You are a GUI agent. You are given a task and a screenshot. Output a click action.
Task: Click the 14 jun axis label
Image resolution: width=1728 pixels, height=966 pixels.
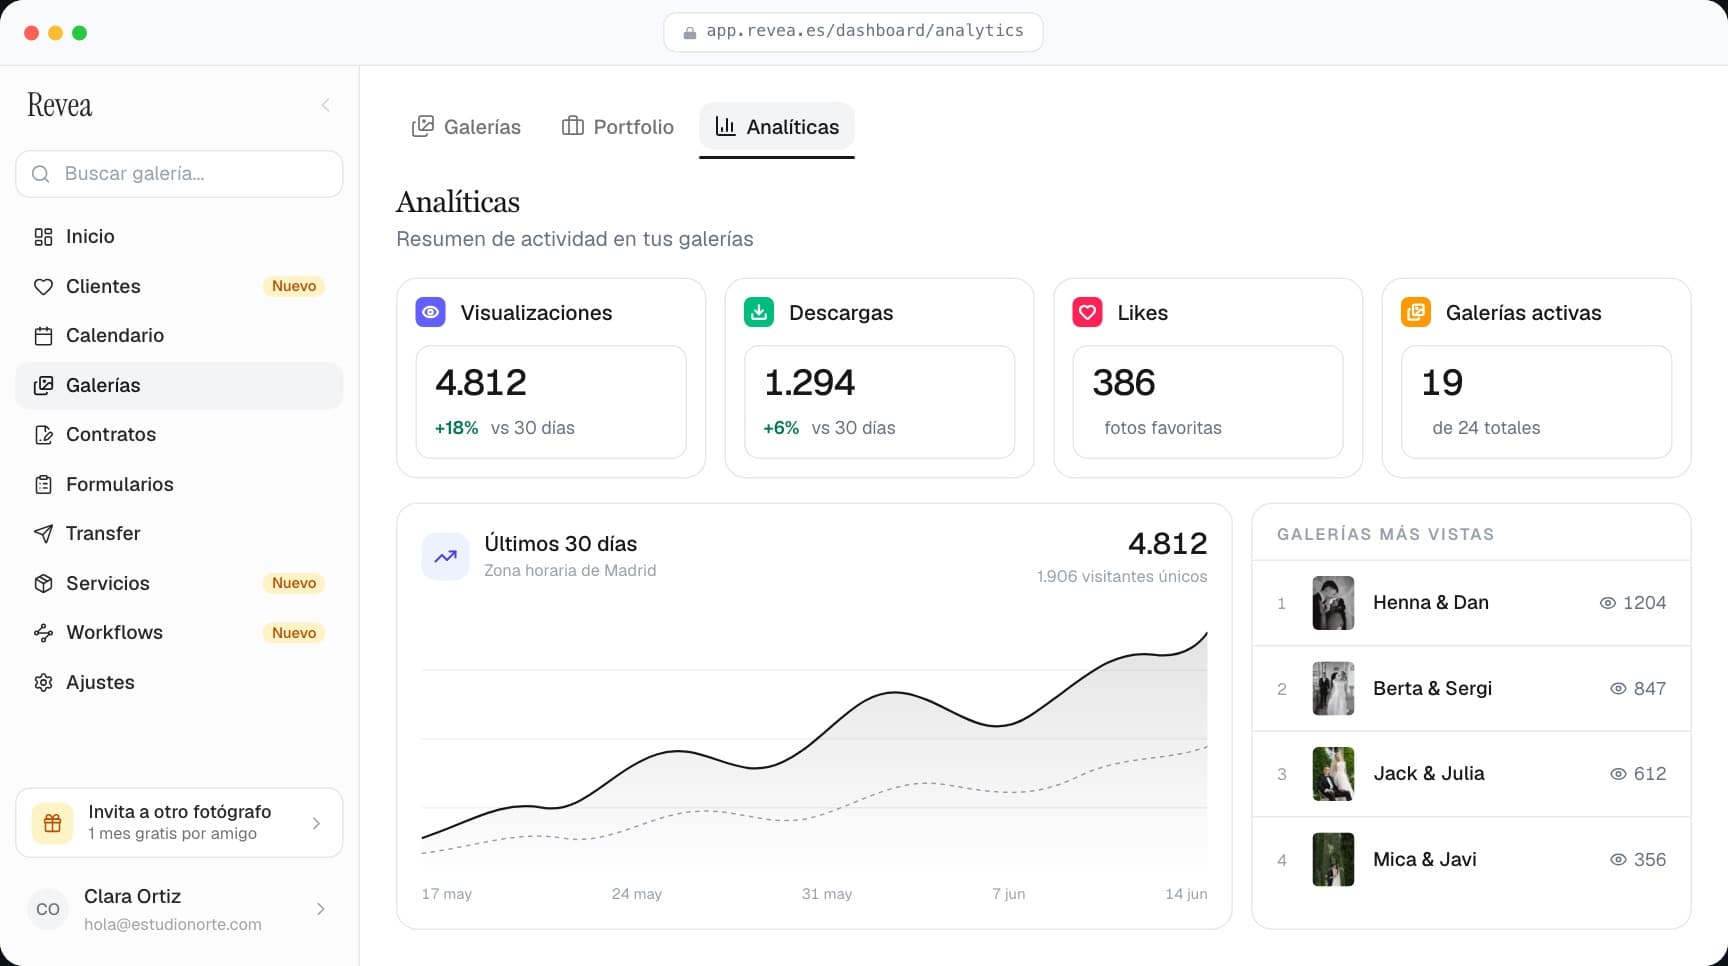1186,894
